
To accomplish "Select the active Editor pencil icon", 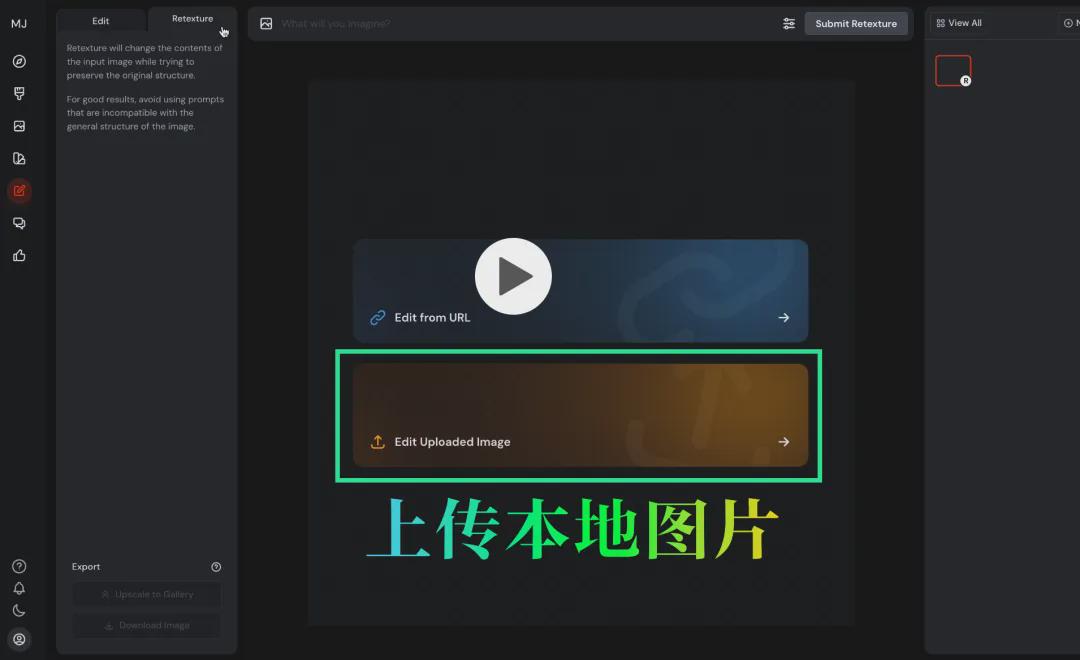I will [x=19, y=191].
